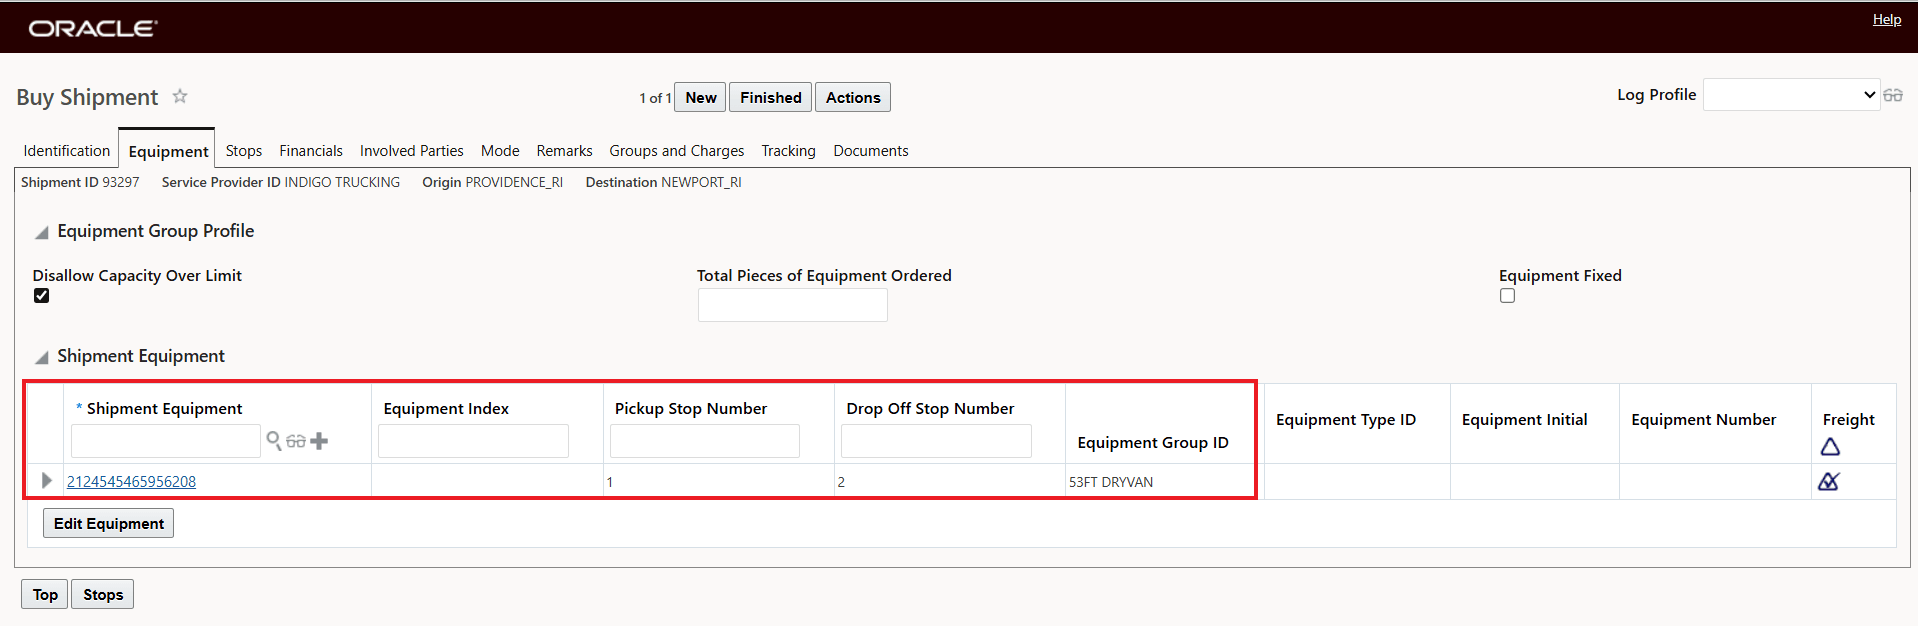Switch to the Mode tab
This screenshot has width=1918, height=626.
pos(500,151)
